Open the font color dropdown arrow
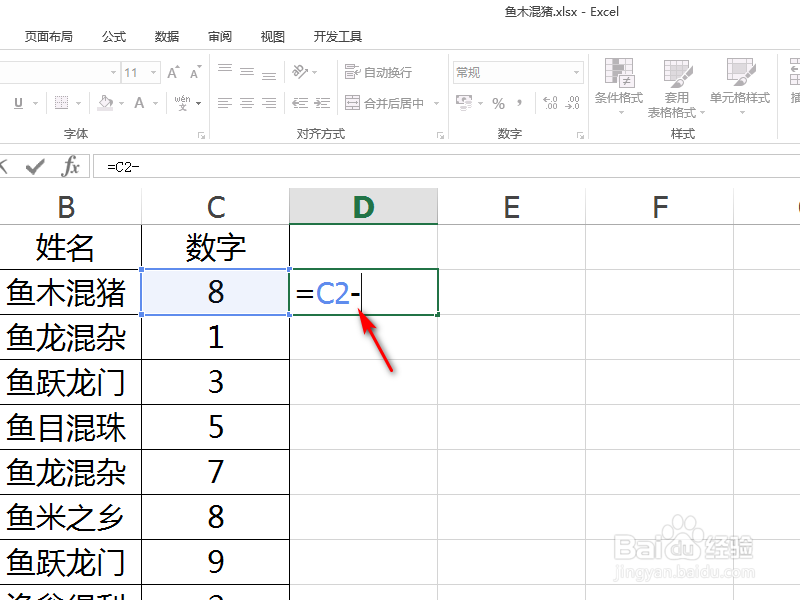 155,104
